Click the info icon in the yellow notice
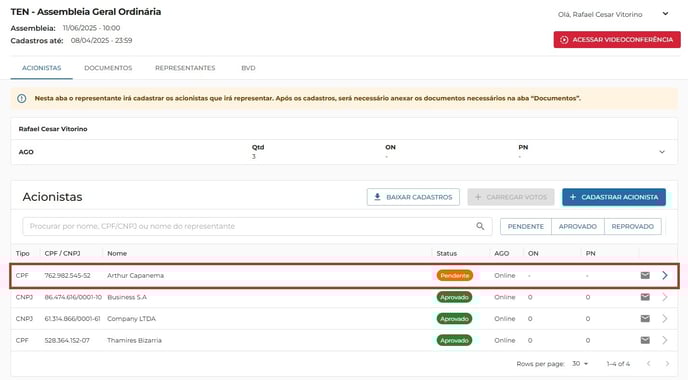 [22, 98]
